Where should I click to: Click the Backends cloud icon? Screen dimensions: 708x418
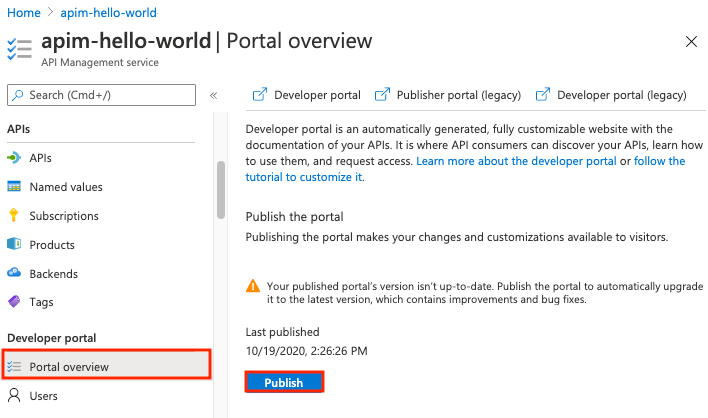pyautogui.click(x=15, y=274)
